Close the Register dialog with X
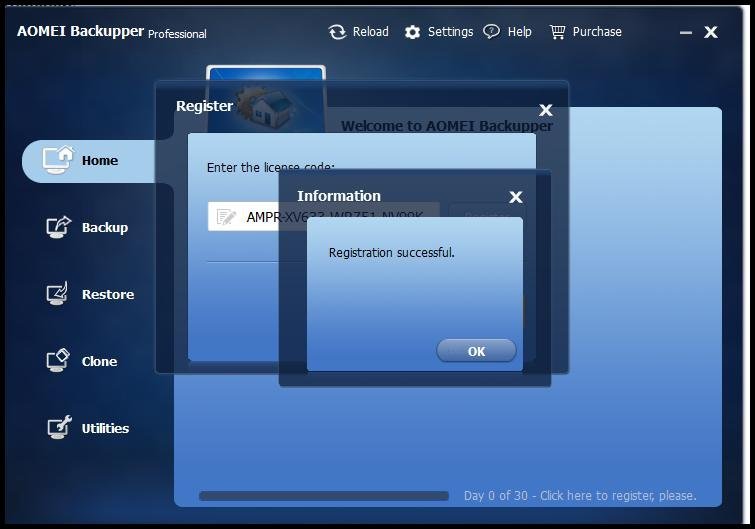 click(x=546, y=110)
